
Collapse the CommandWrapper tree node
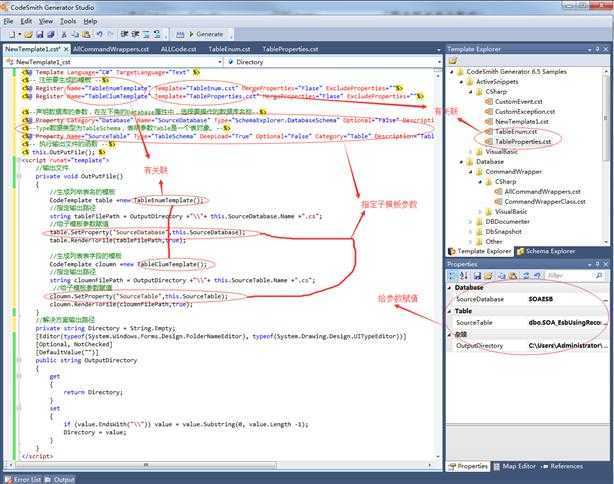coord(471,172)
